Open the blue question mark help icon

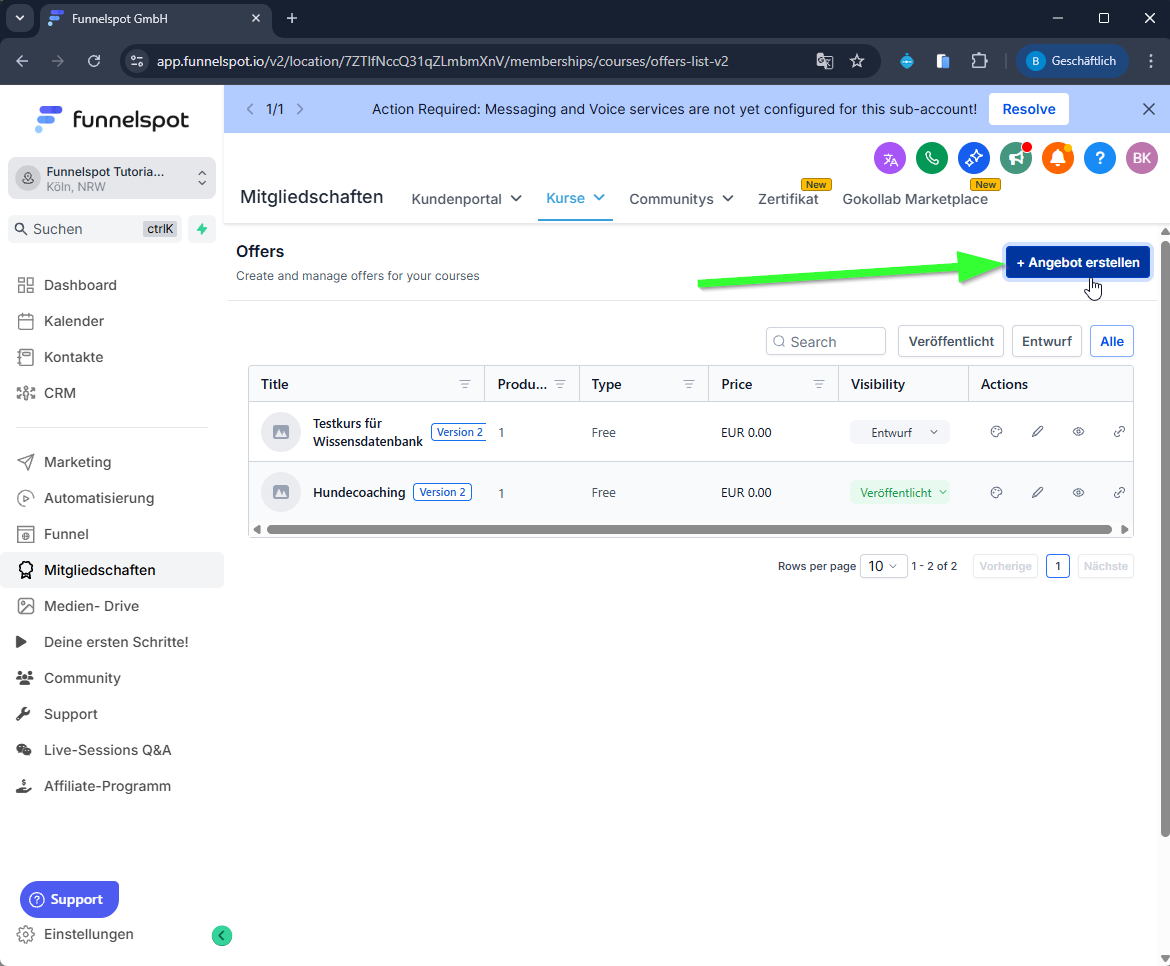pos(1100,158)
